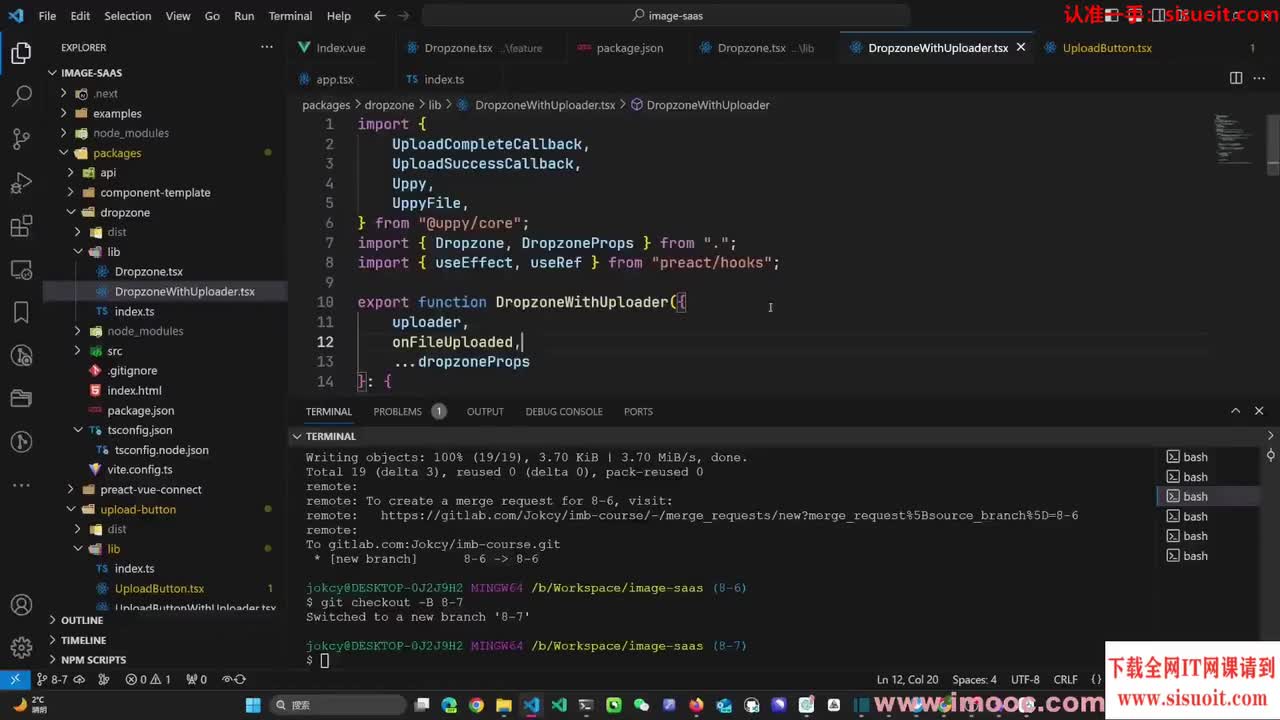Open tsconfig.node.json in the explorer
Image resolution: width=1280 pixels, height=720 pixels.
[x=161, y=450]
